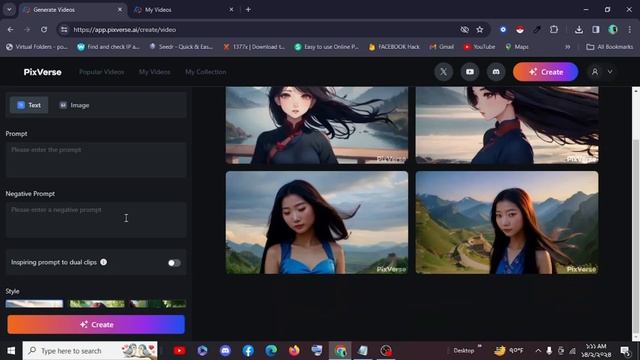The height and width of the screenshot is (360, 640).
Task: Select the Text mode tab
Action: point(29,105)
